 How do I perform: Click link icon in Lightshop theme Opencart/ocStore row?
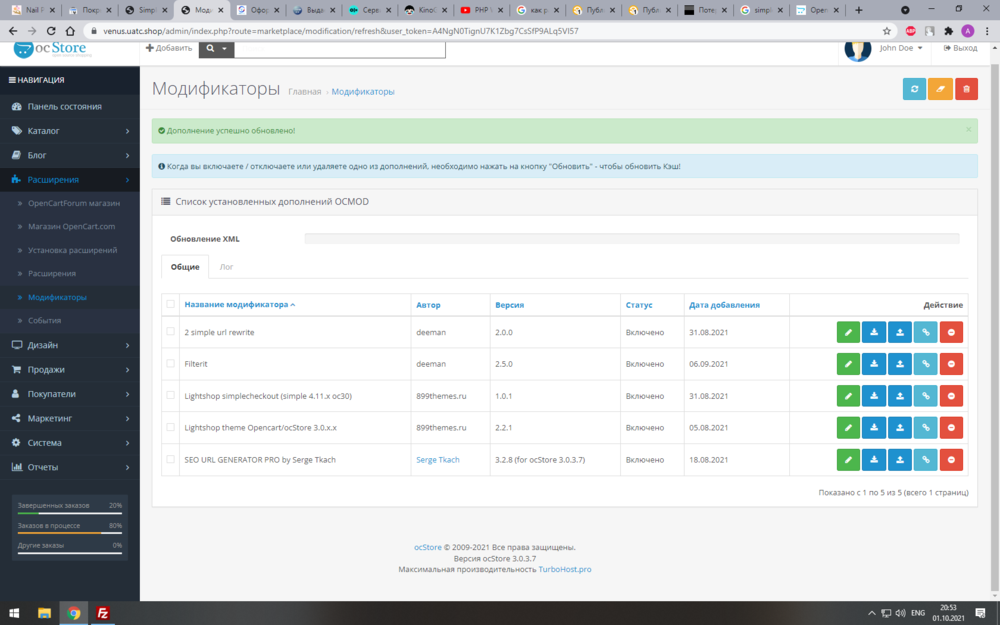click(925, 428)
